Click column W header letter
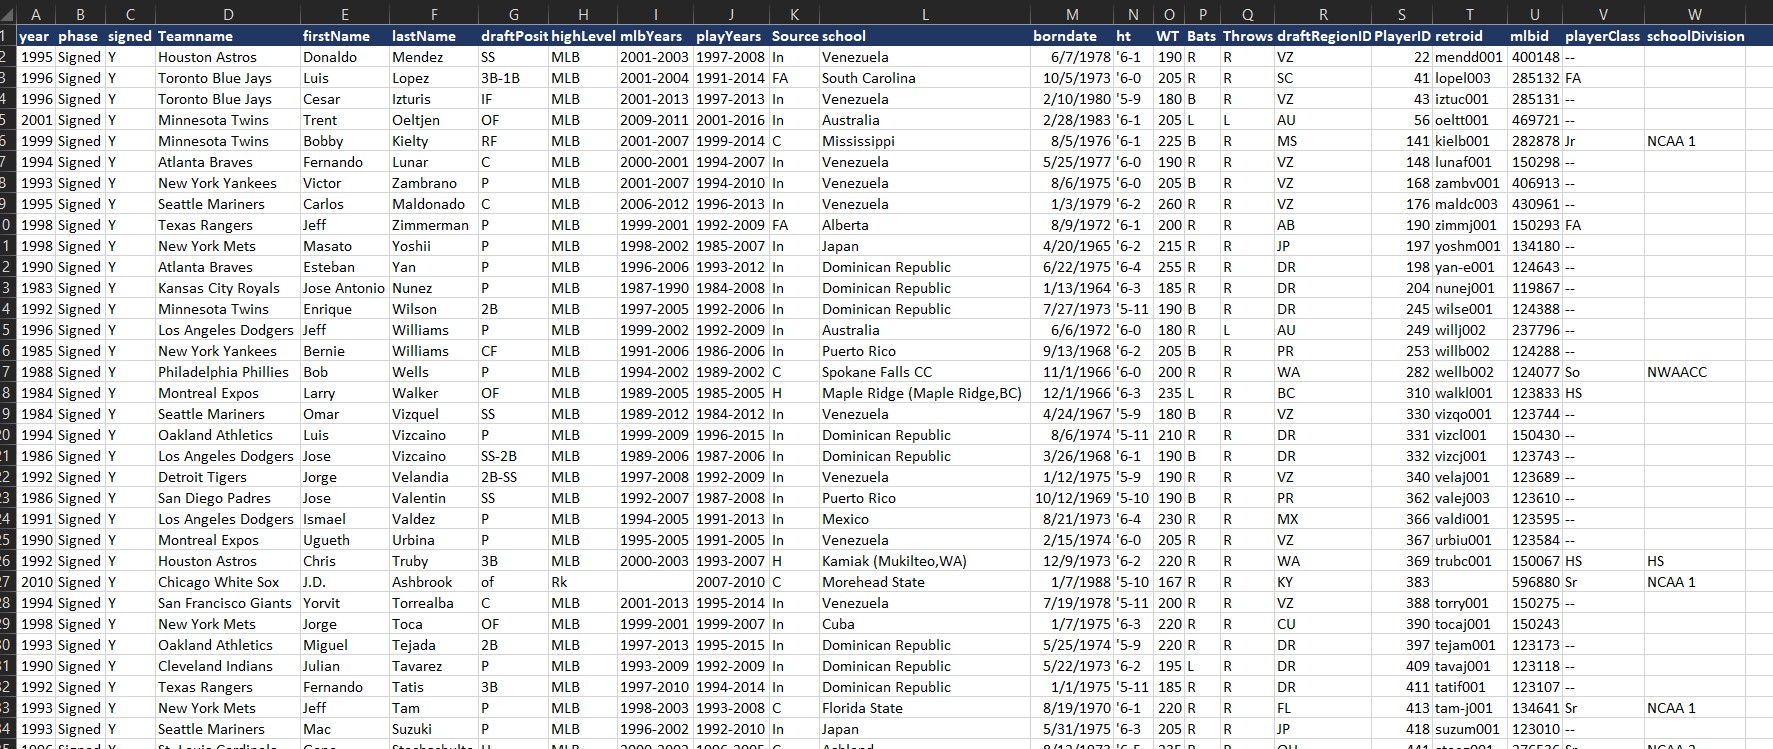 click(x=1694, y=14)
